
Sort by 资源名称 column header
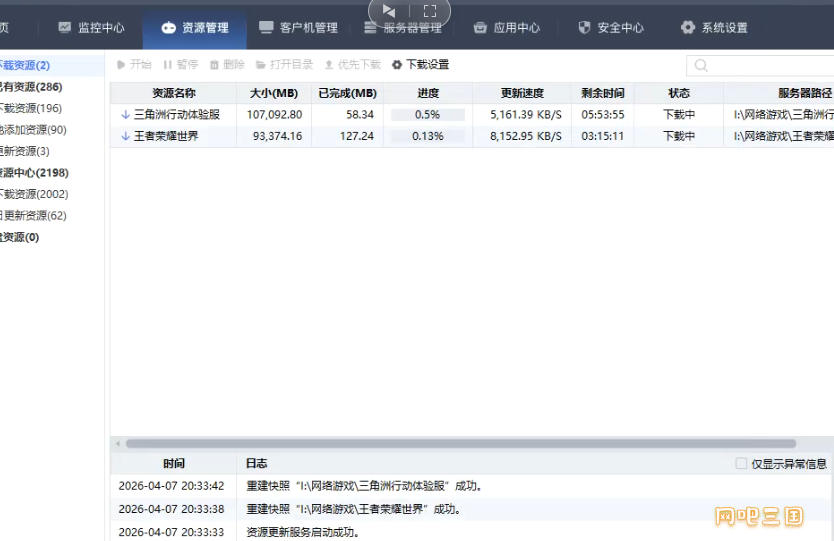[174, 93]
